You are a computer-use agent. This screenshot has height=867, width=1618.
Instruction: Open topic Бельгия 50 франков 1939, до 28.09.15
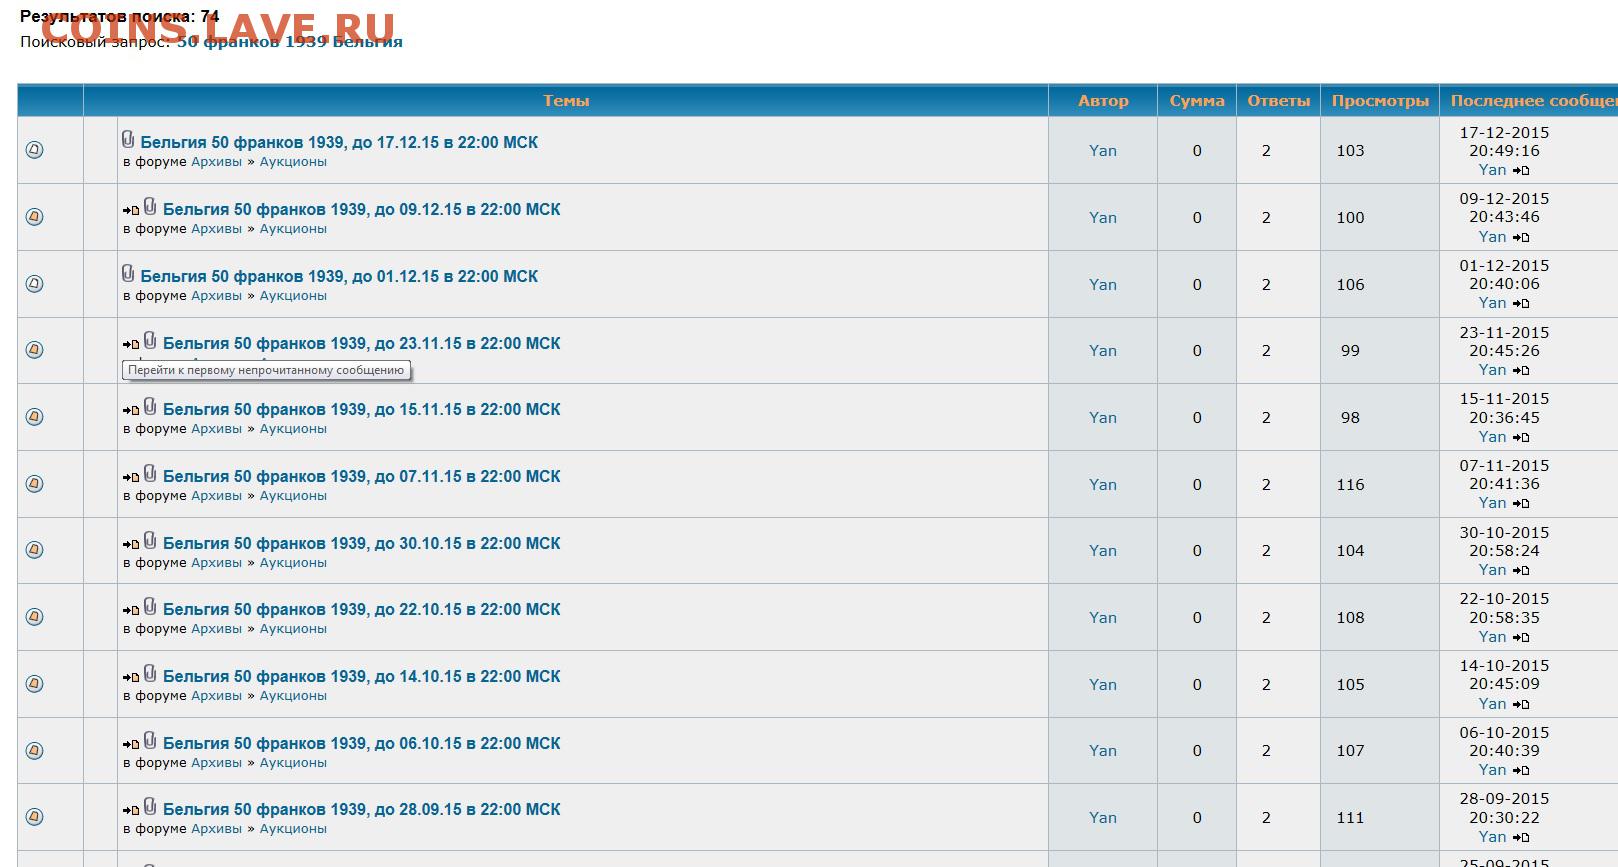point(362,810)
